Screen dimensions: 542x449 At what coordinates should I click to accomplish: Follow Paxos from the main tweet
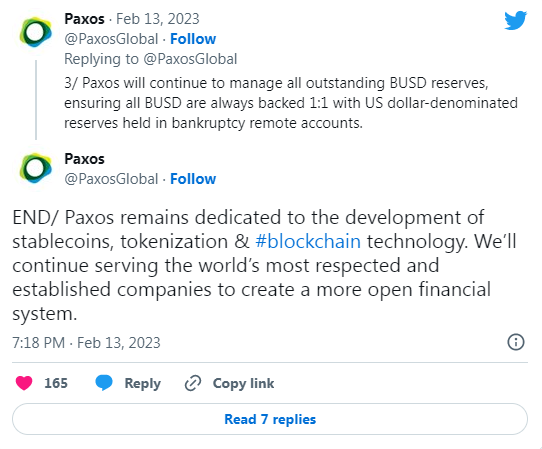point(193,179)
